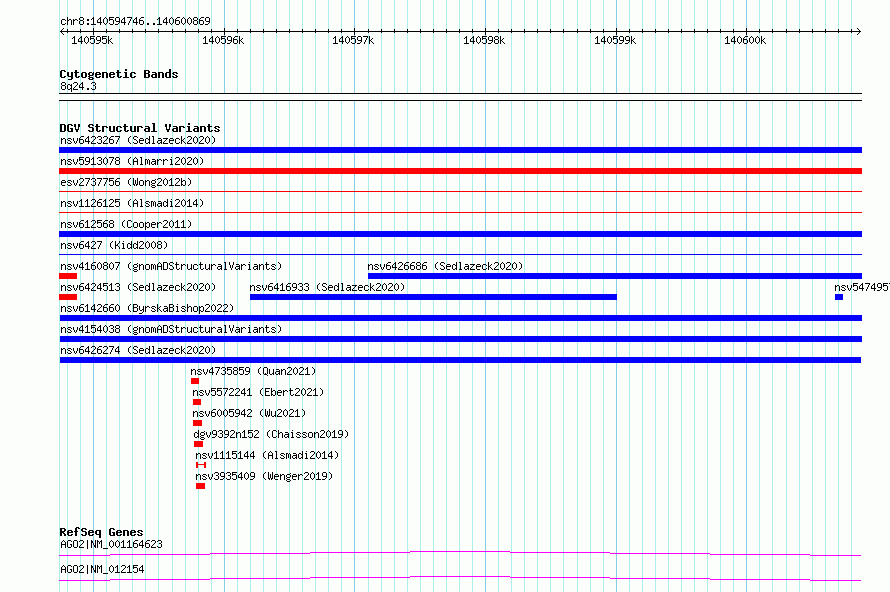890x592 pixels.
Task: Open the nsv5572241 (Ebert2021) label
Action: pyautogui.click(x=258, y=392)
